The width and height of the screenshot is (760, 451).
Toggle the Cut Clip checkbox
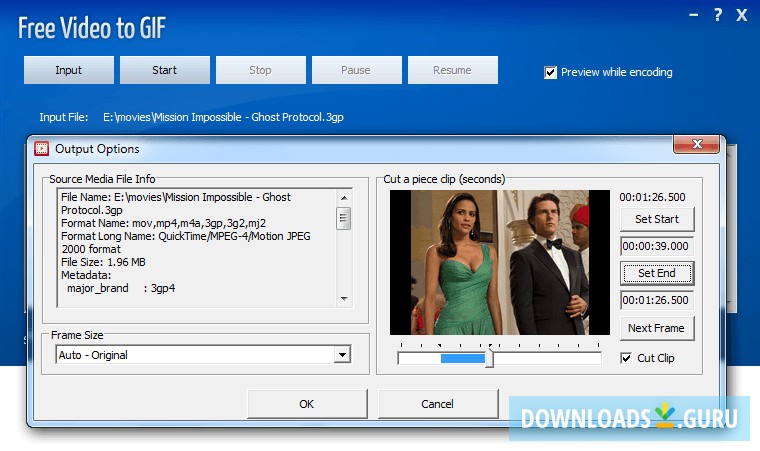click(x=626, y=358)
